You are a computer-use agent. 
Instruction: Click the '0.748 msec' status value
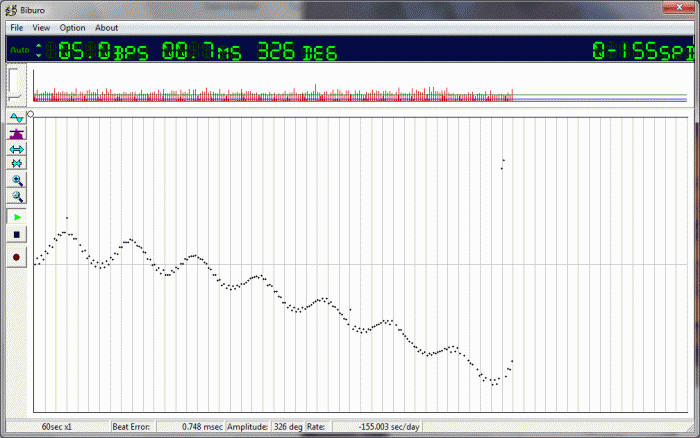click(x=202, y=427)
